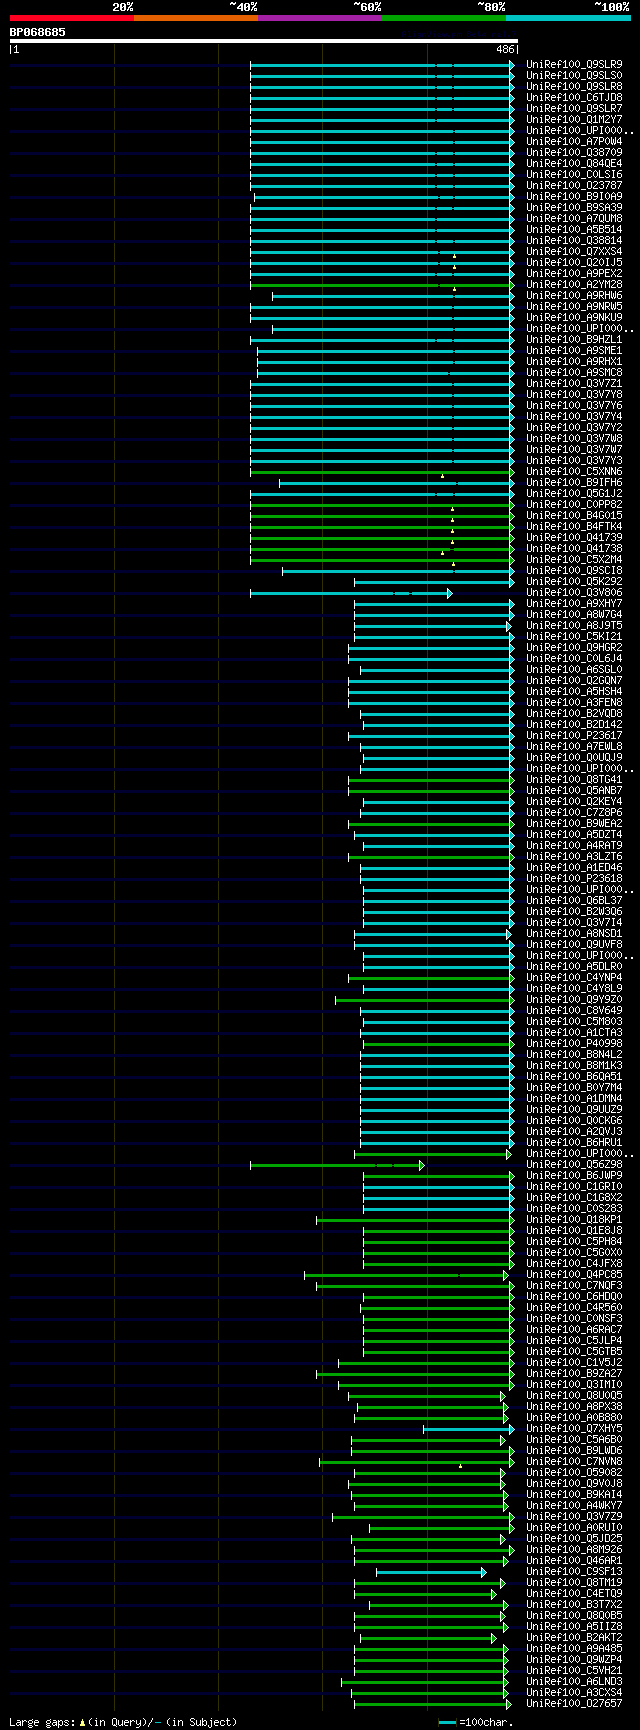Select hit label UniRef100_A7QUM8
Image resolution: width=640 pixels, height=1730 pixels.
click(x=574, y=219)
